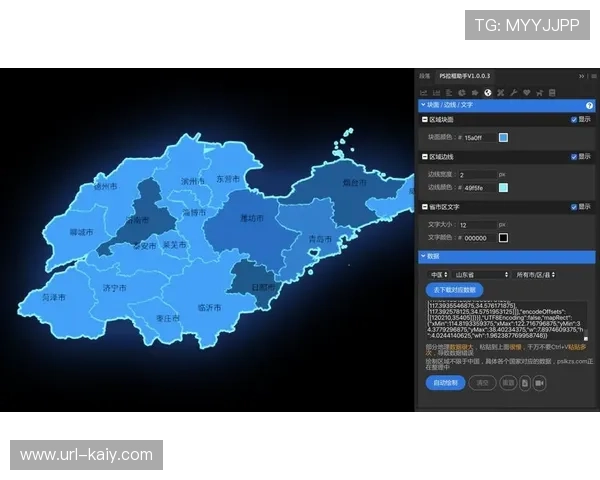Open the wrench settings icon
The image size is (600, 480).
pyautogui.click(x=514, y=92)
